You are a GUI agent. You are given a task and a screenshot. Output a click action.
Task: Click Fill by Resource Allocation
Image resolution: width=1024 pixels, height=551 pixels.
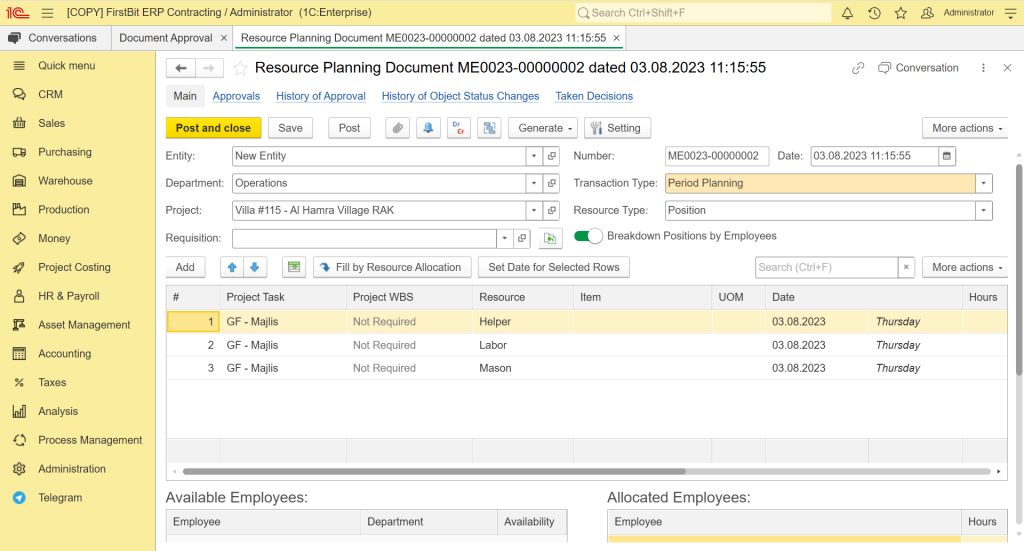(x=392, y=267)
